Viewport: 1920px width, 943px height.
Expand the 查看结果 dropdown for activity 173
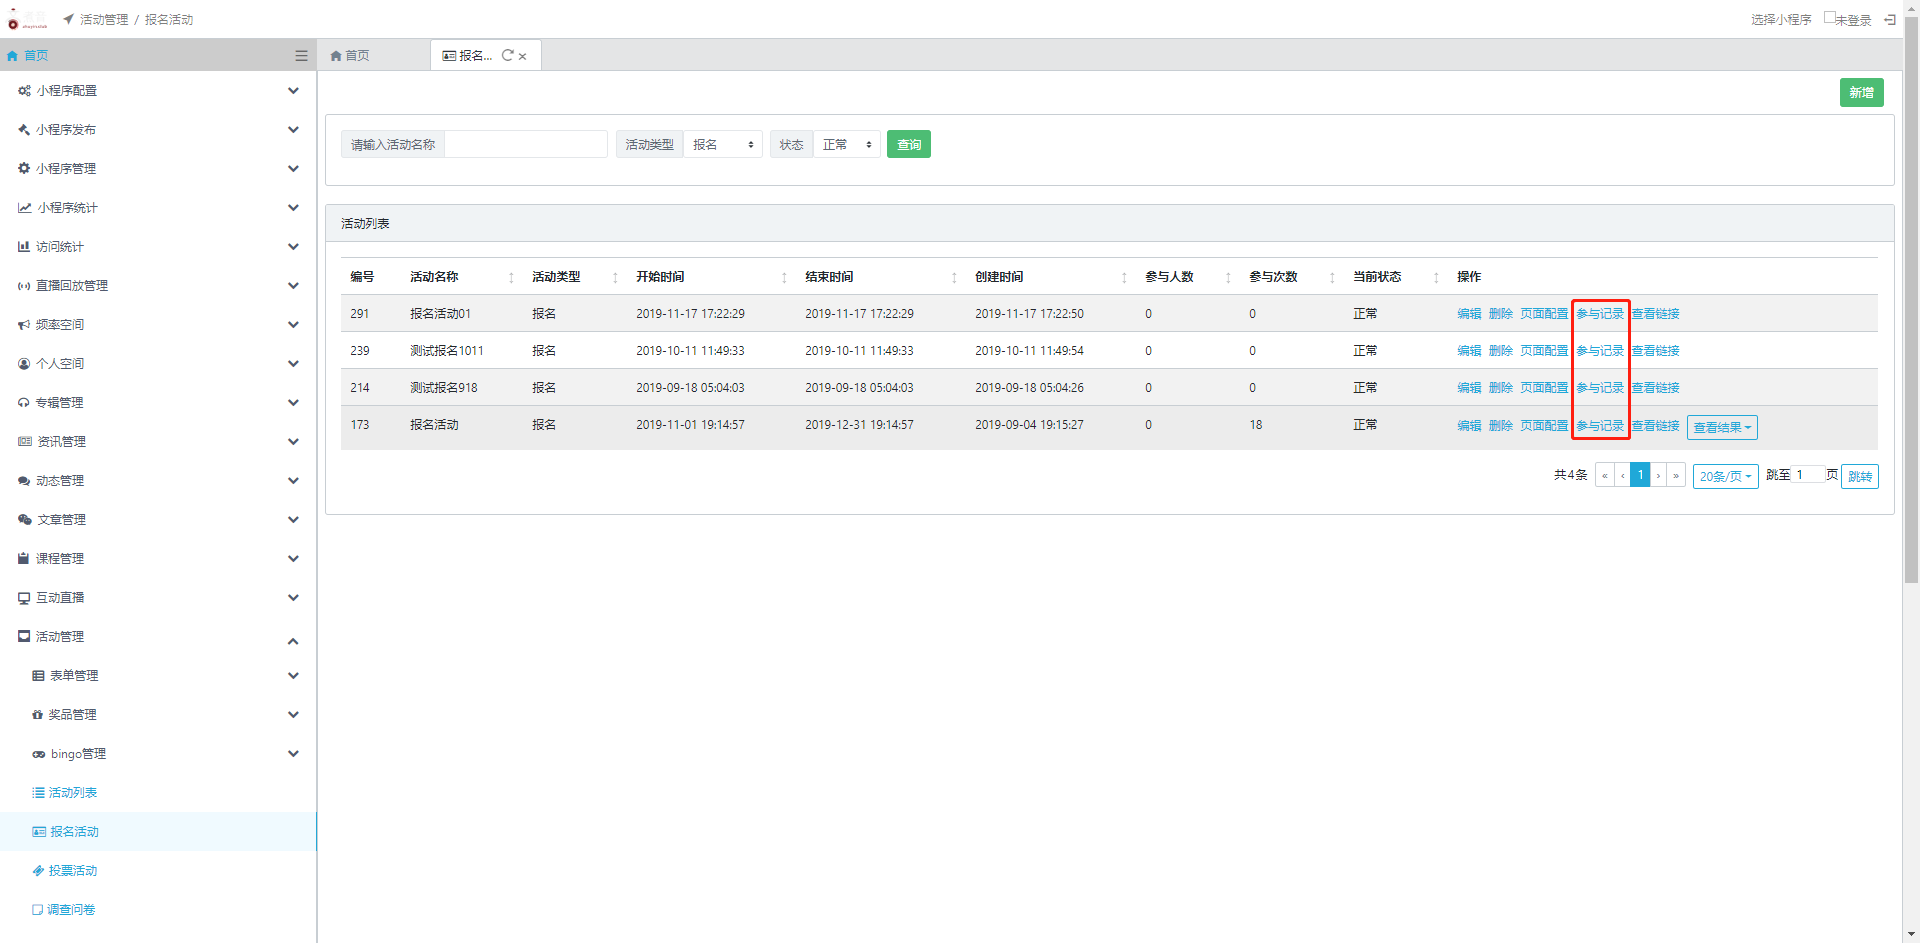click(1721, 427)
